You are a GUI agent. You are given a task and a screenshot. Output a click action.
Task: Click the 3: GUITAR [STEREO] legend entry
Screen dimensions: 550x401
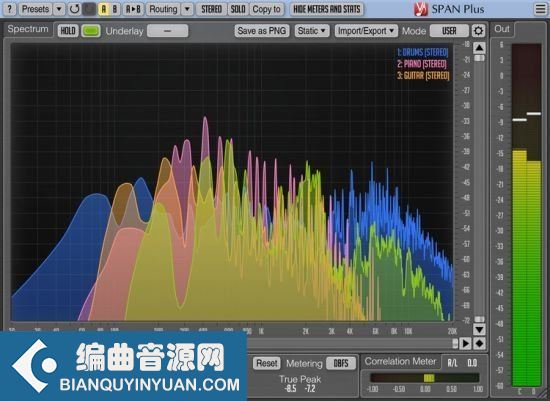pyautogui.click(x=423, y=75)
